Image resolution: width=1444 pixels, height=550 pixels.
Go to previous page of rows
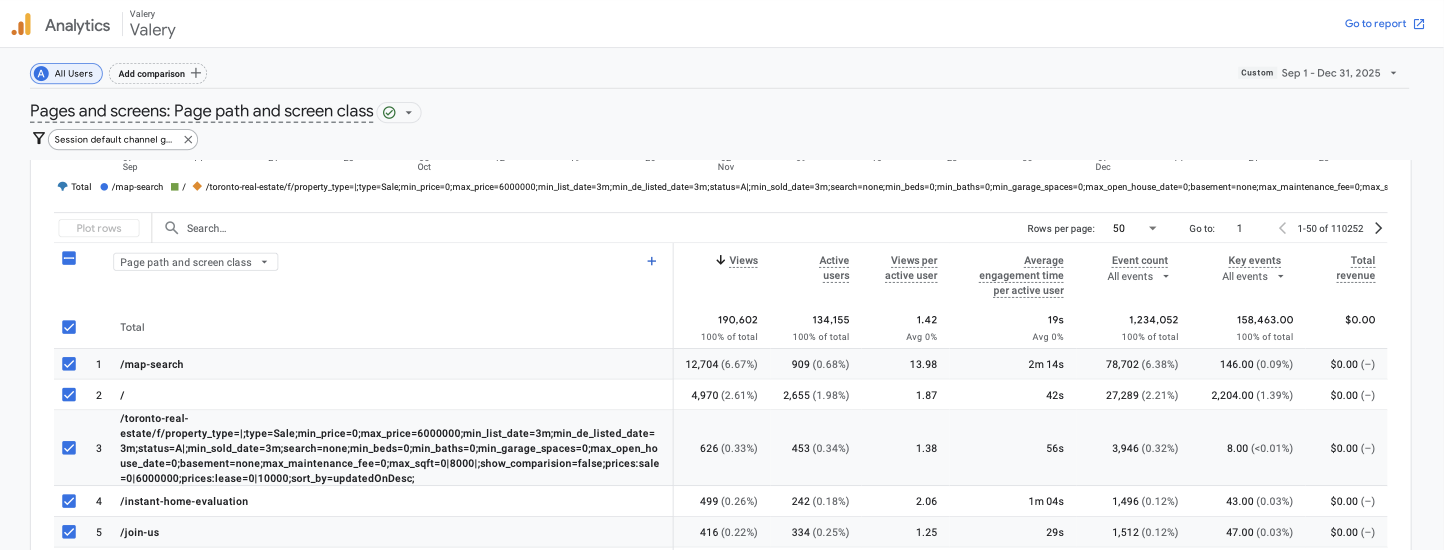coord(1283,228)
